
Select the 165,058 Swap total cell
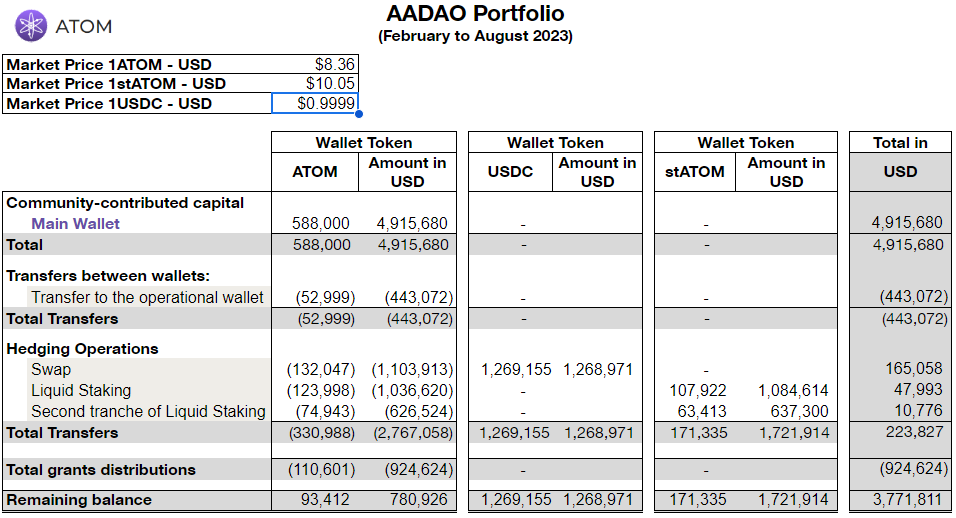pyautogui.click(x=913, y=369)
